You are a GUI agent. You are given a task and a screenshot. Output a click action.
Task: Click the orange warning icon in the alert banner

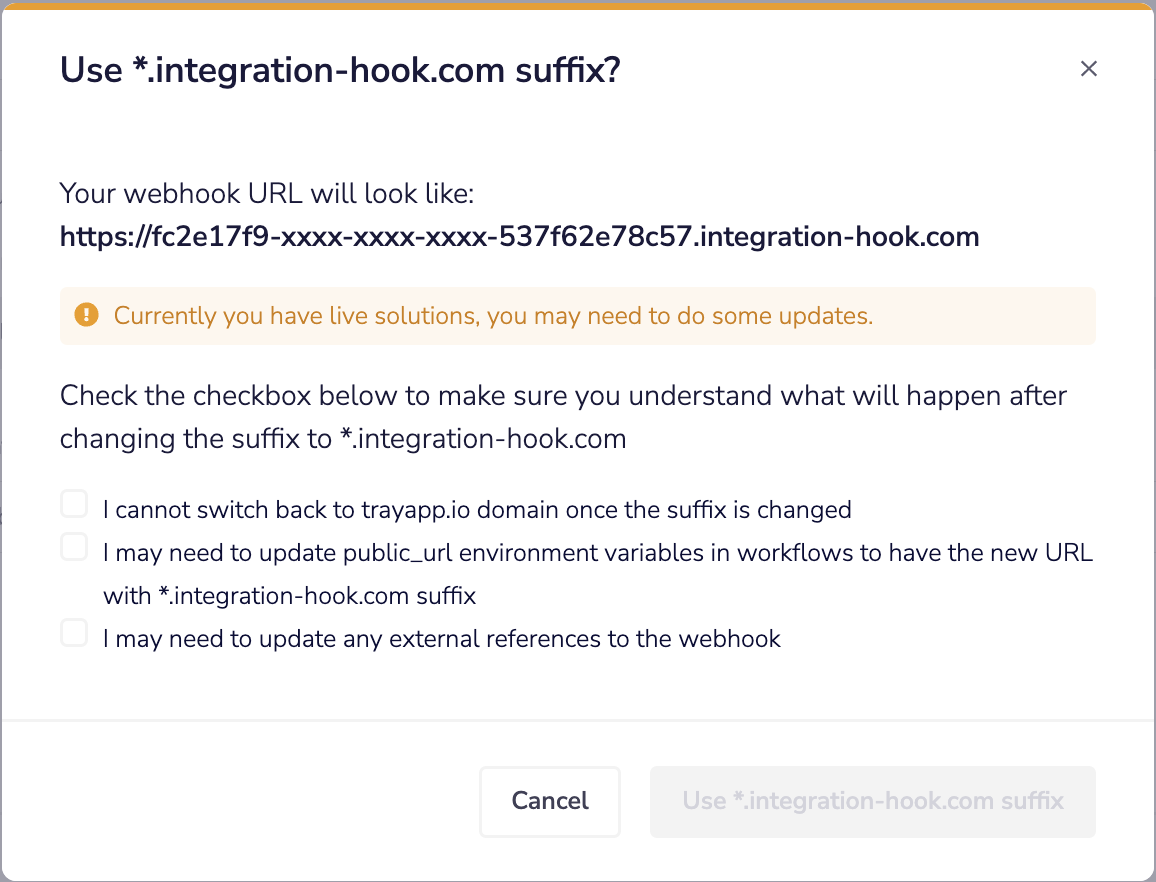point(87,315)
